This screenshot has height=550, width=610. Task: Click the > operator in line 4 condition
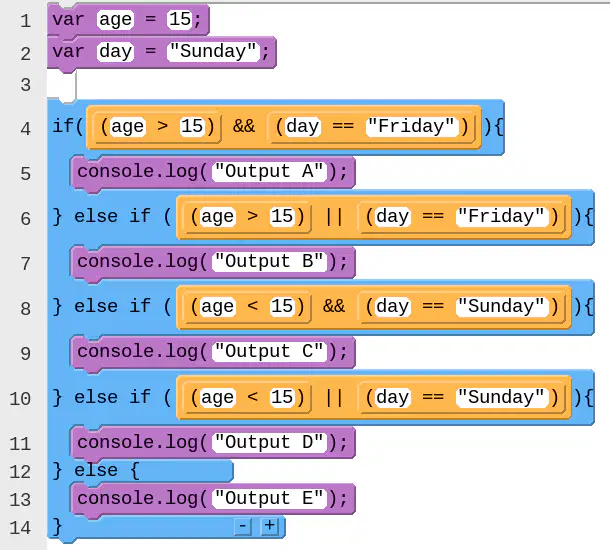coord(163,127)
